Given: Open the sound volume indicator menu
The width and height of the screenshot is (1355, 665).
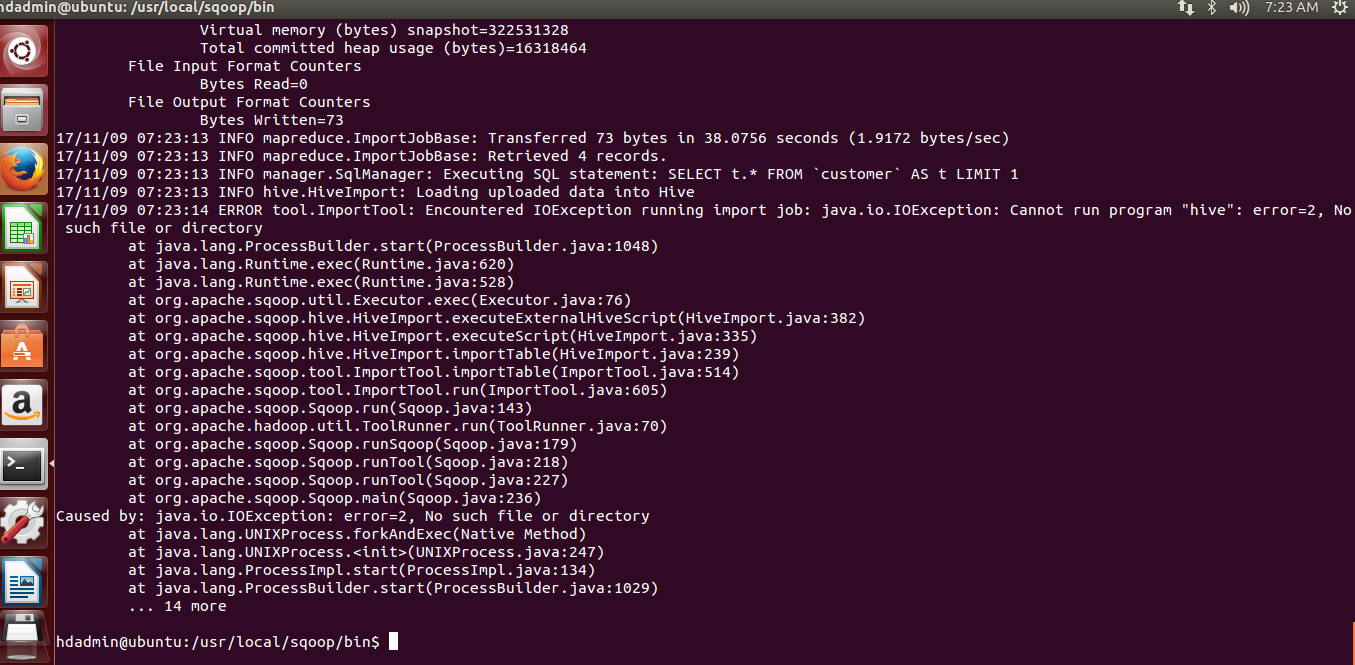Looking at the screenshot, I should [1240, 8].
